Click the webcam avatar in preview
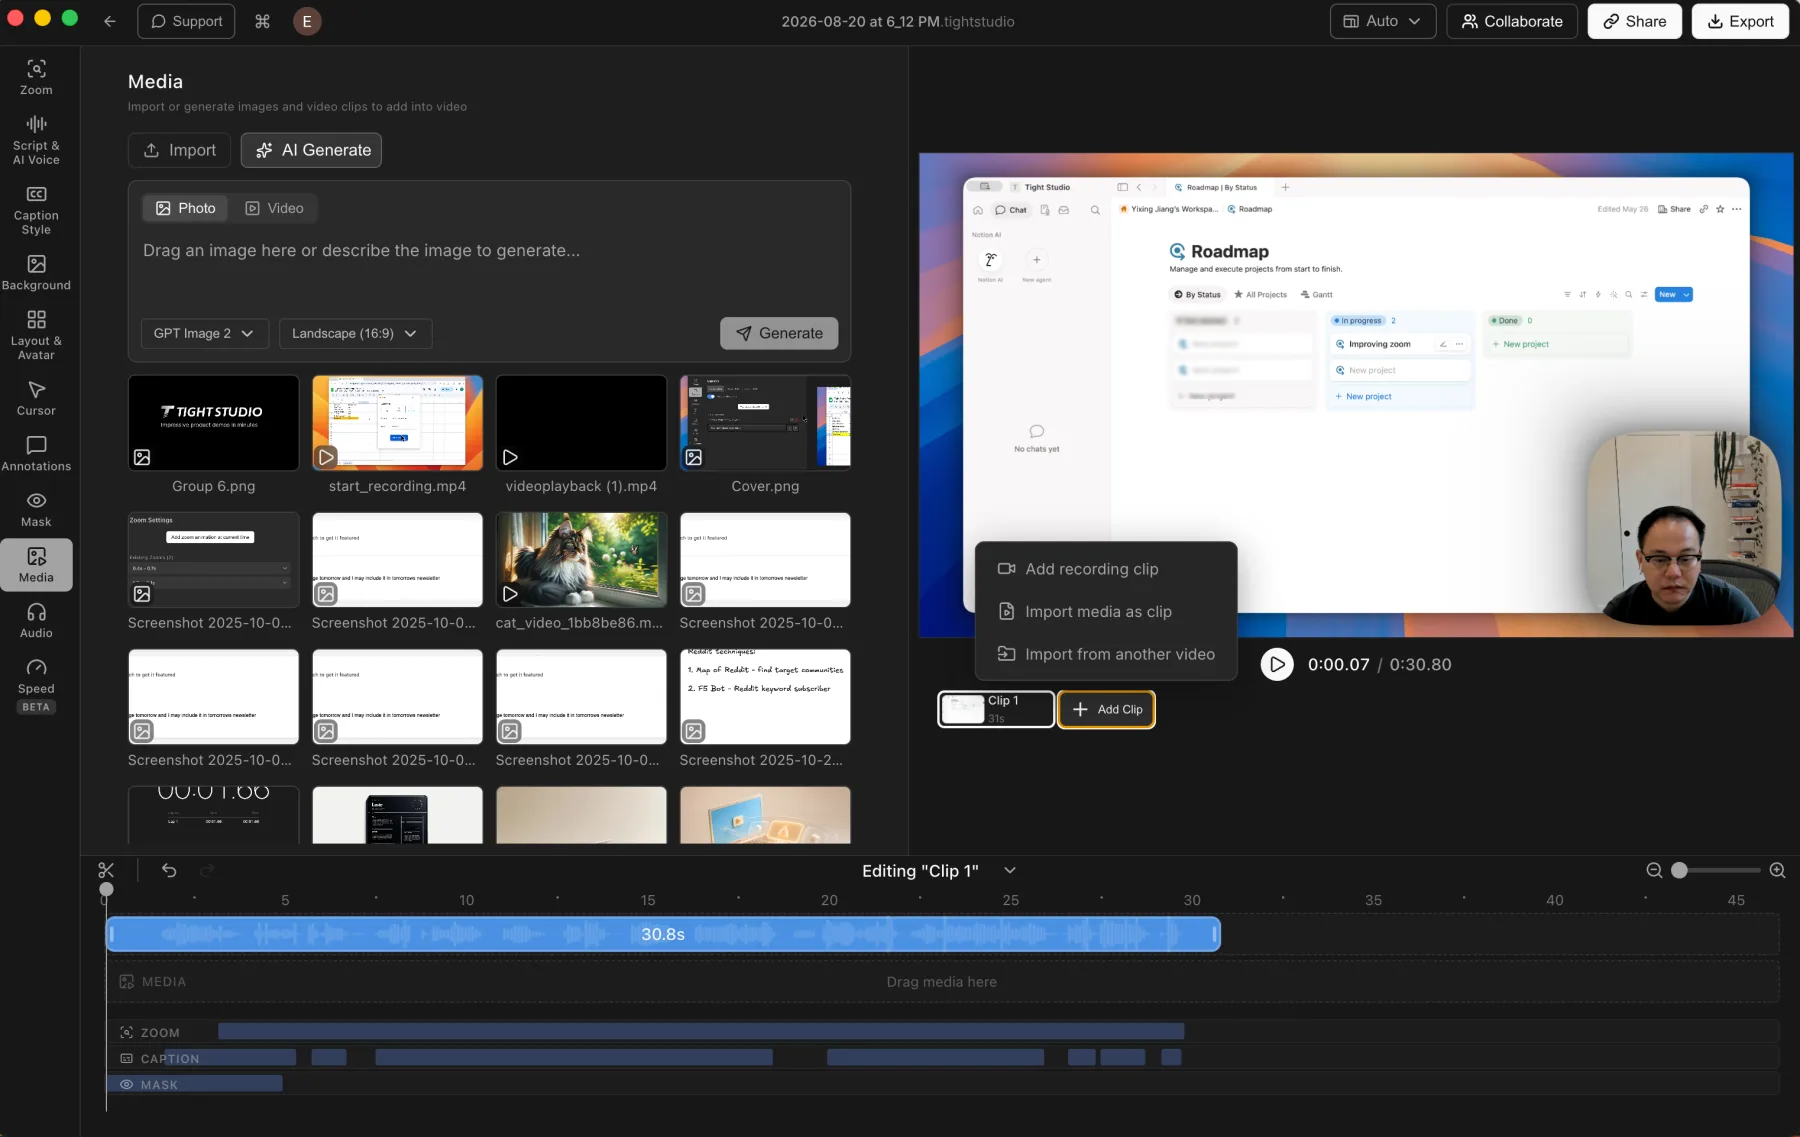The image size is (1800, 1137). tap(1684, 528)
